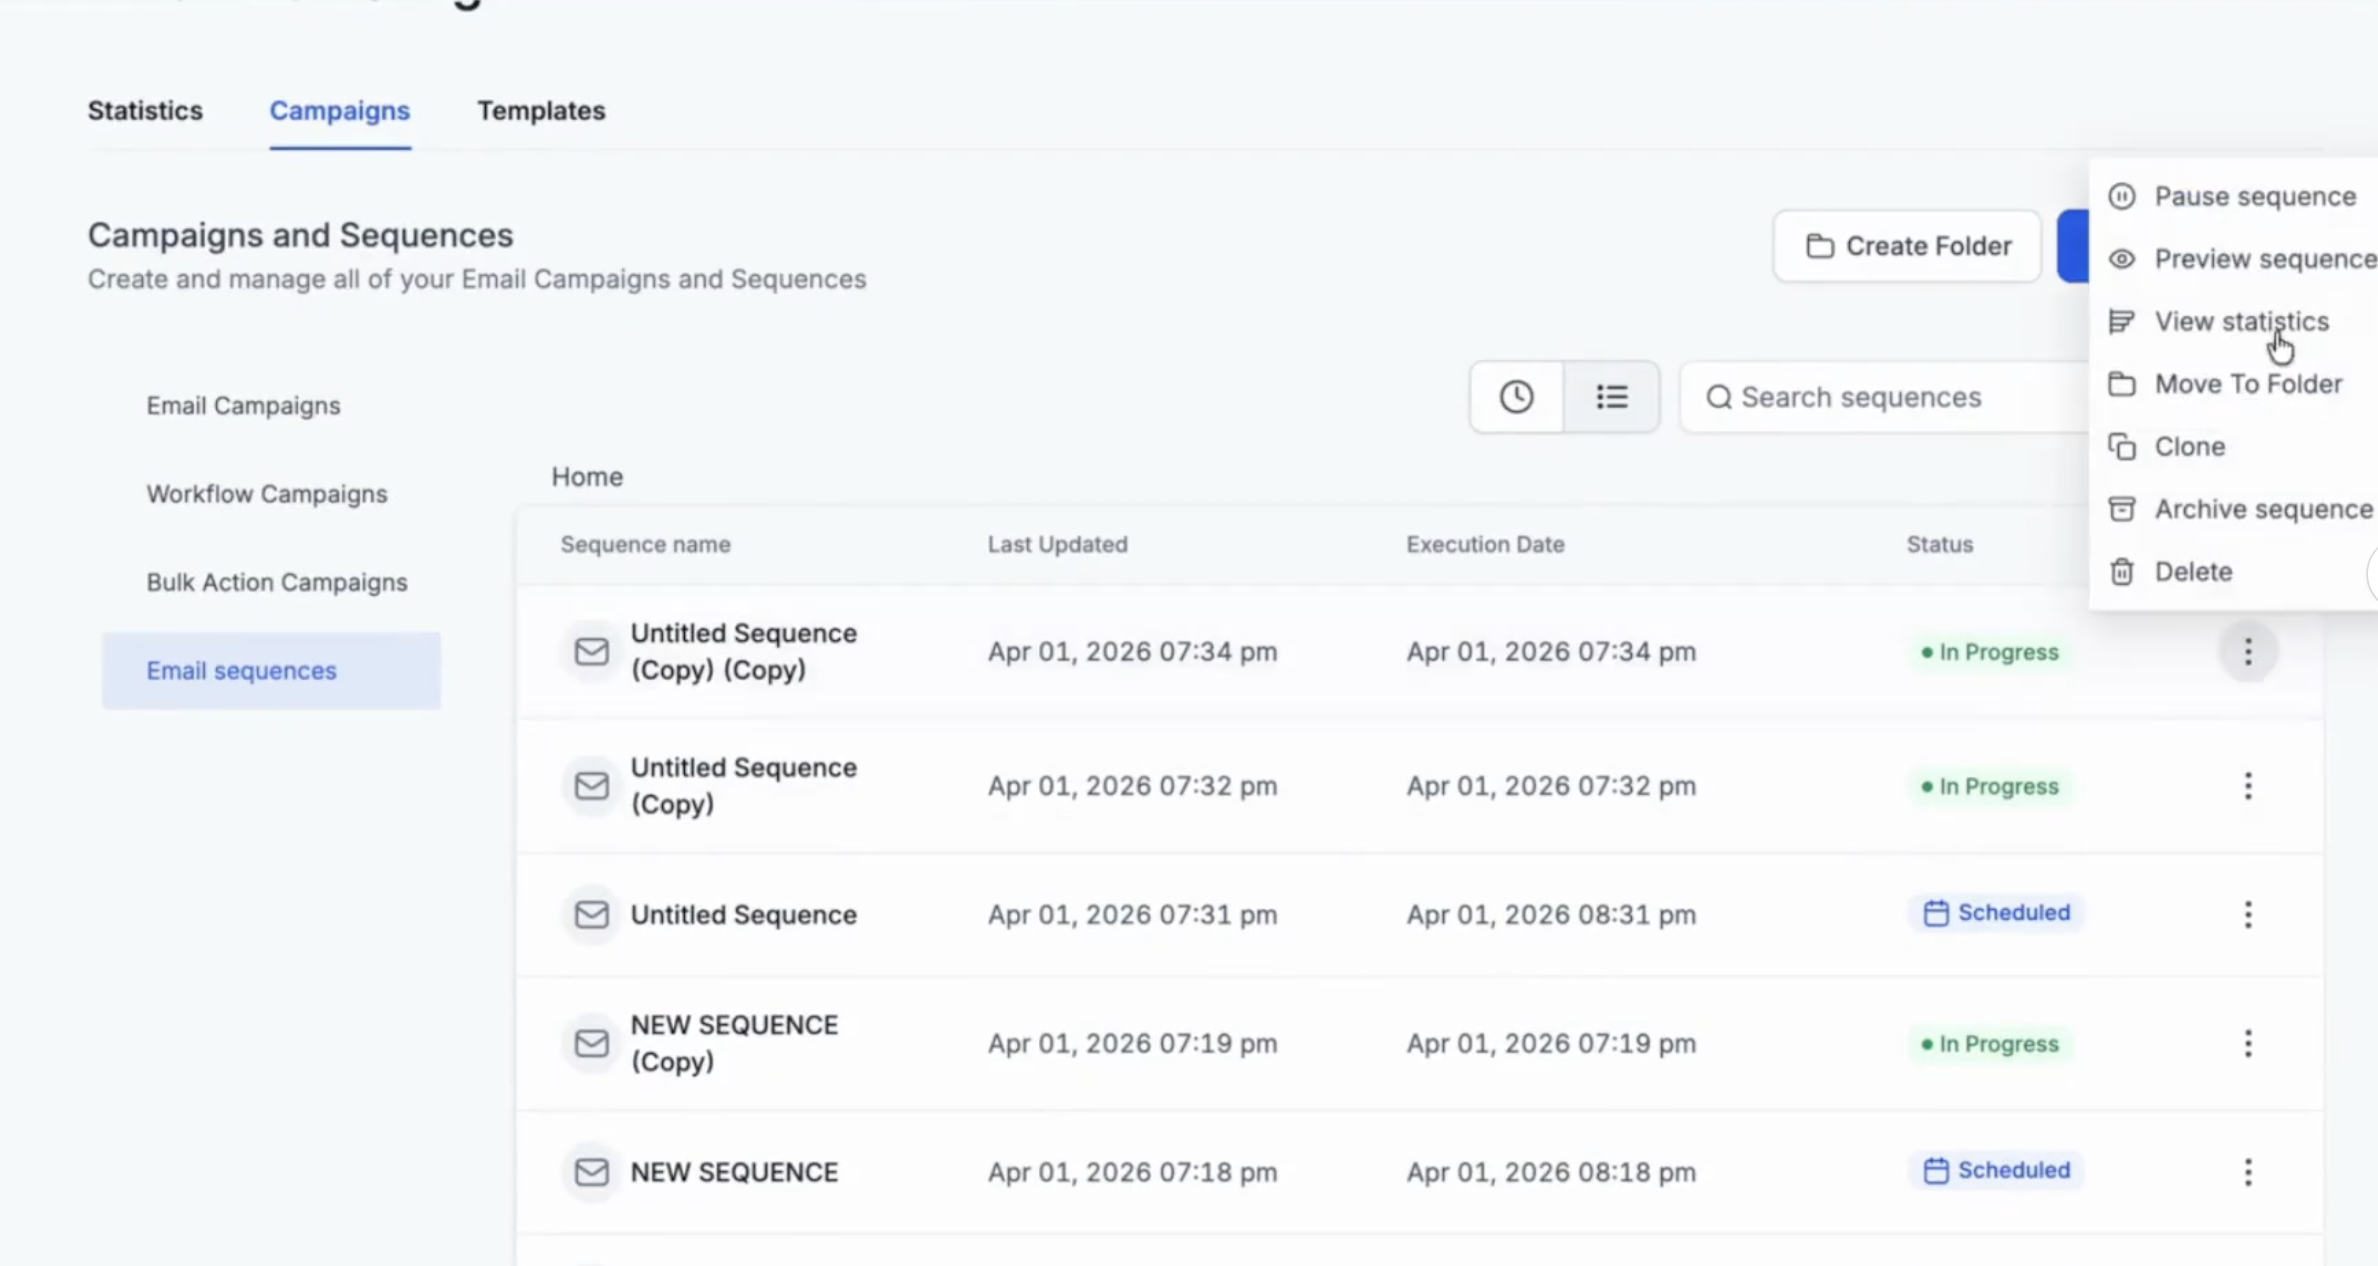Open three-dot menu for NEW SEQUENCE row
The height and width of the screenshot is (1266, 2378).
coord(2247,1171)
